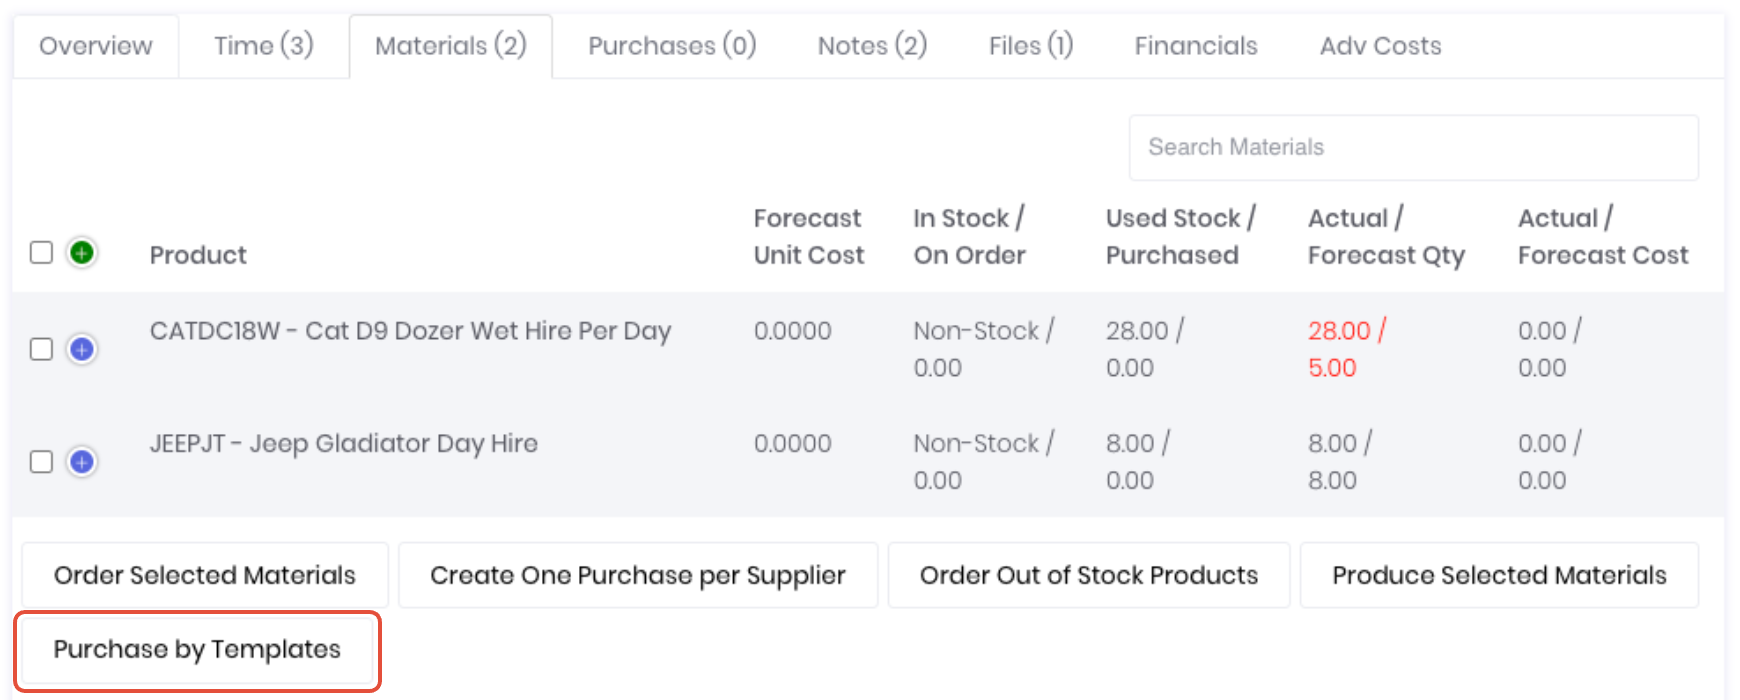This screenshot has width=1740, height=700.
Task: Toggle the select all materials checkbox
Action: [x=41, y=252]
